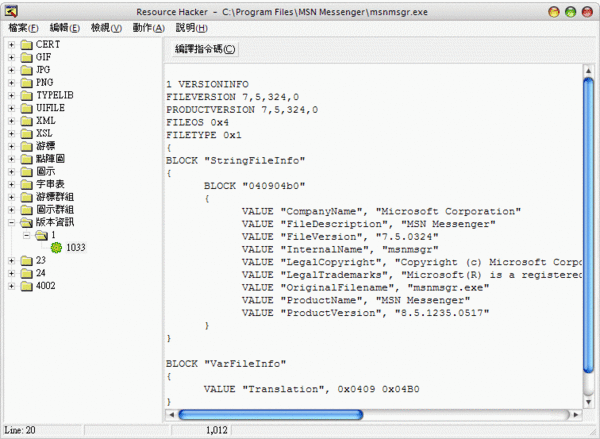Open the 編輯(E) menu

[65, 28]
